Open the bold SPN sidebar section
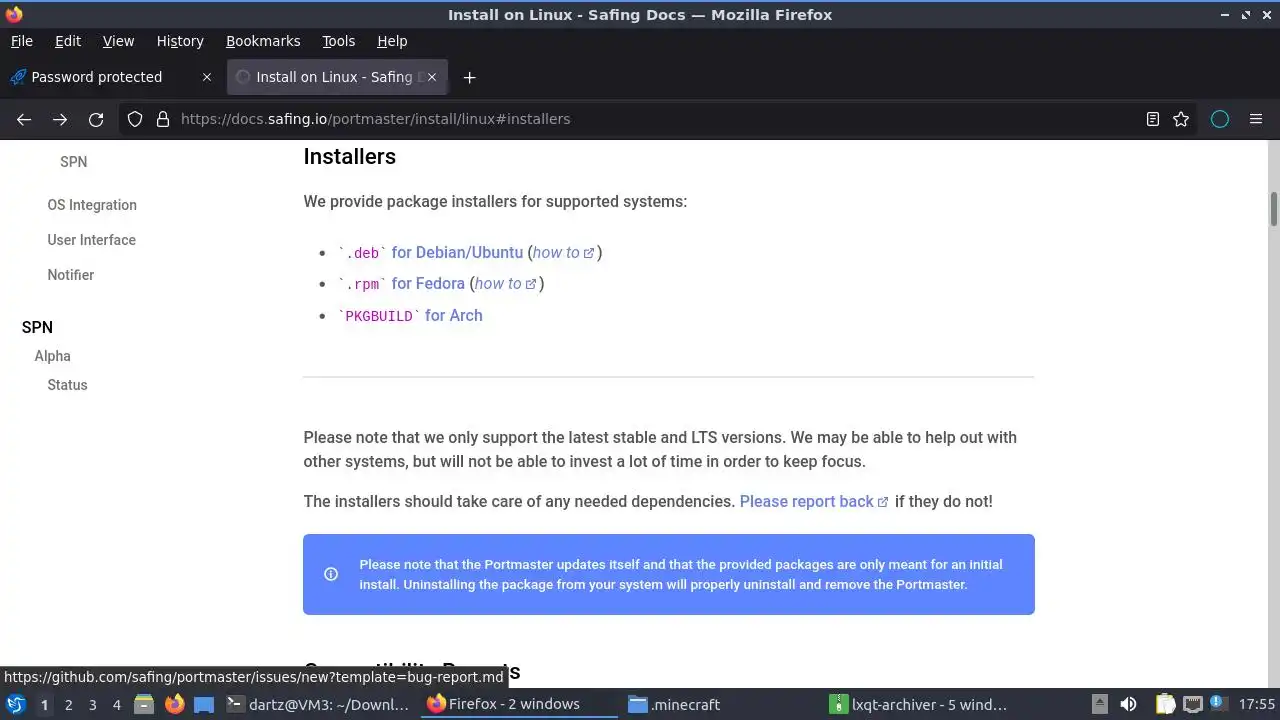This screenshot has width=1280, height=720. [x=37, y=327]
